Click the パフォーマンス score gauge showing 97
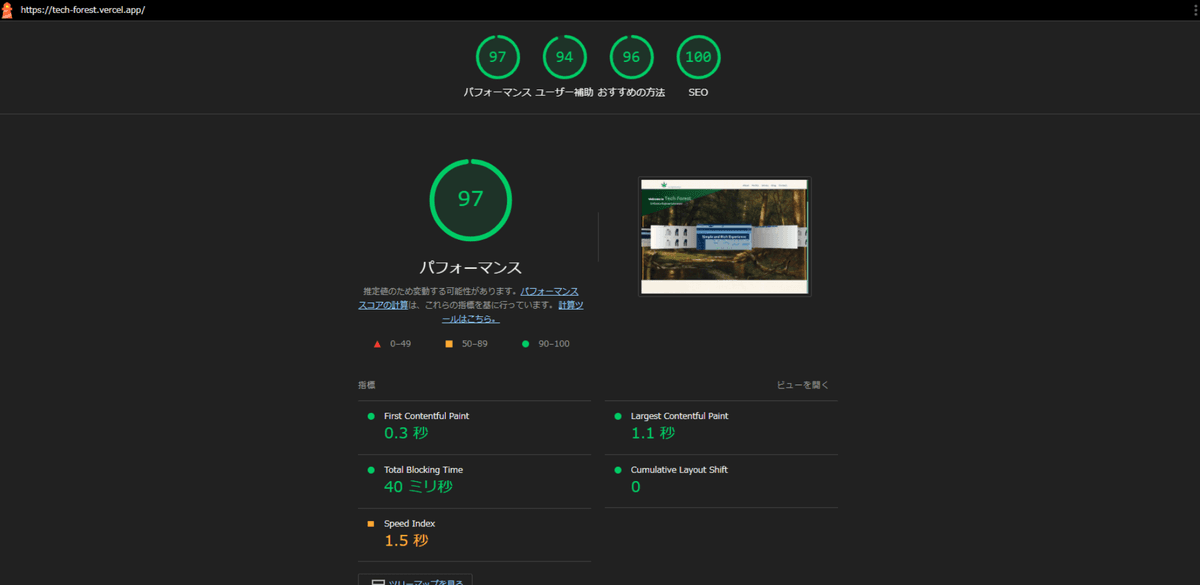This screenshot has height=585, width=1200. coord(498,57)
